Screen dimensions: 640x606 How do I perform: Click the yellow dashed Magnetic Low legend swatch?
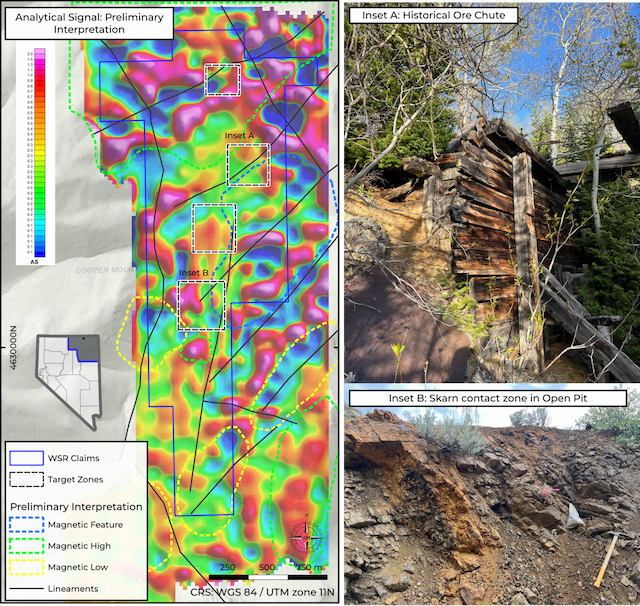27,567
